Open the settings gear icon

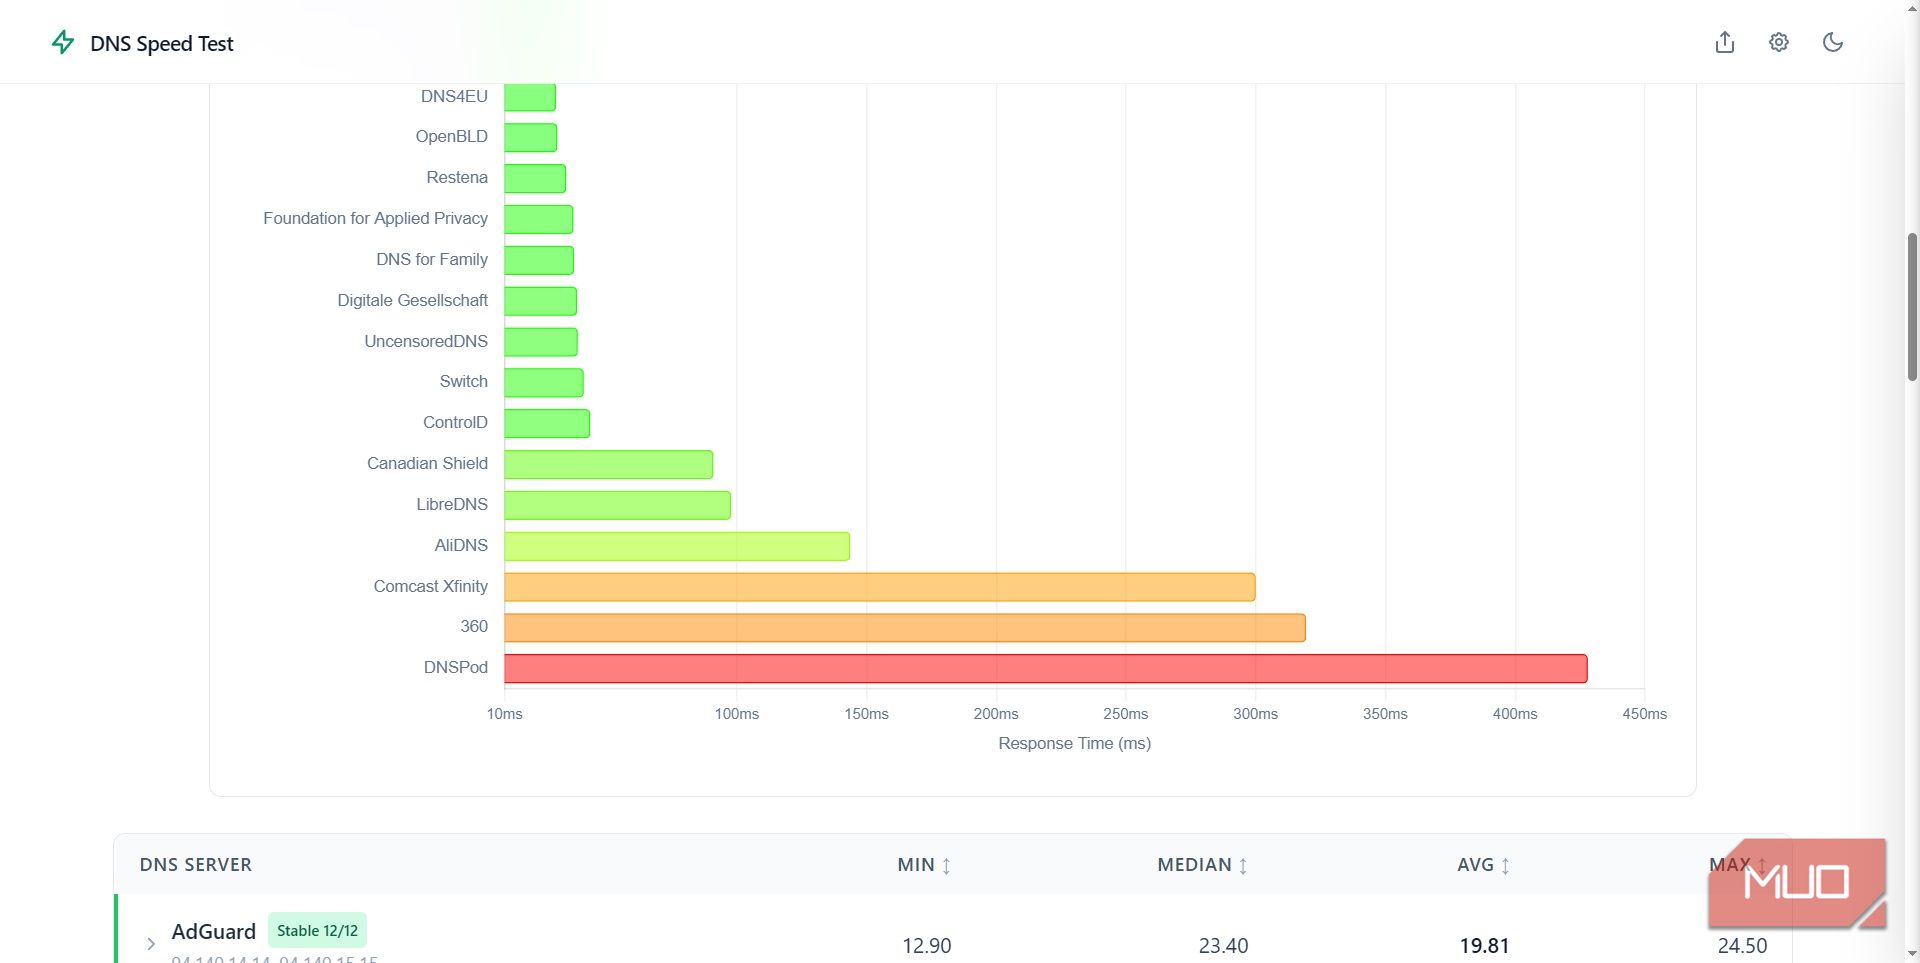pyautogui.click(x=1779, y=42)
